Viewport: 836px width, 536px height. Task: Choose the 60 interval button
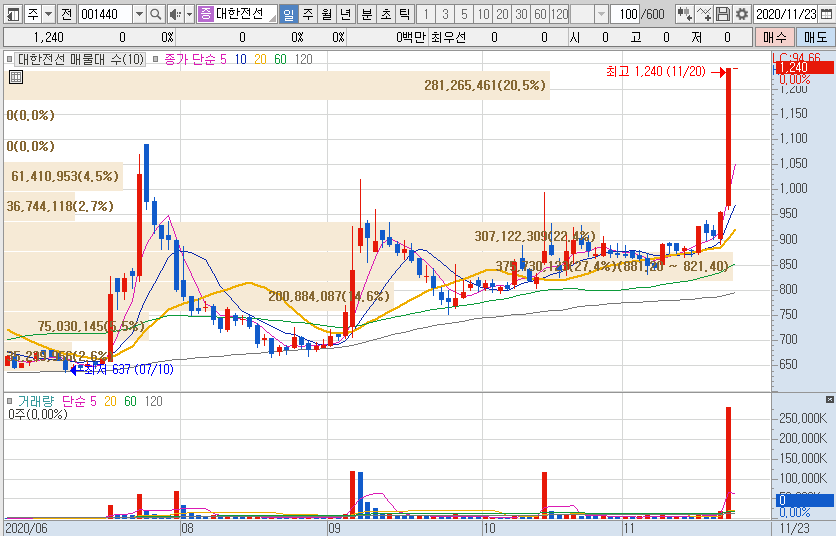click(x=541, y=14)
